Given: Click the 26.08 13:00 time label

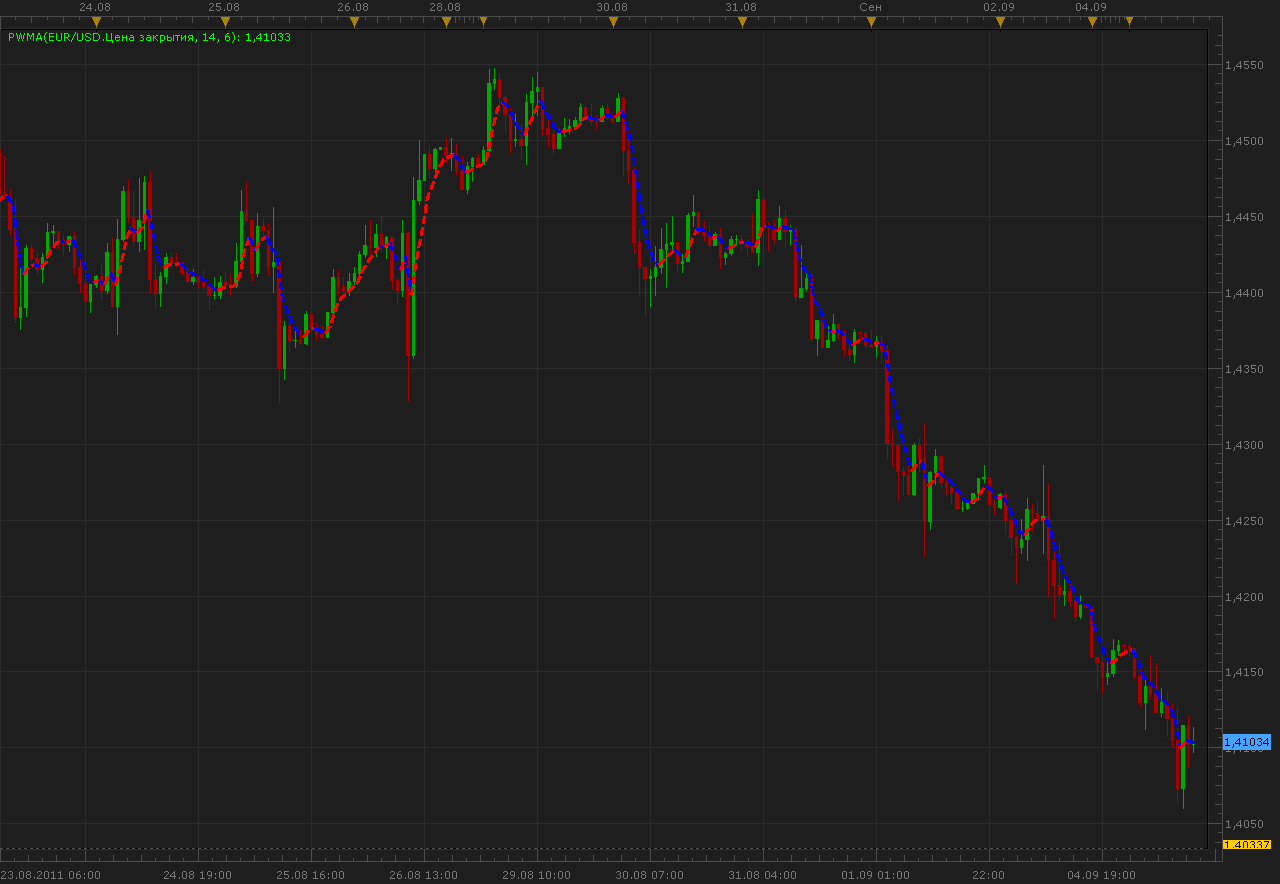Looking at the screenshot, I should pyautogui.click(x=424, y=875).
